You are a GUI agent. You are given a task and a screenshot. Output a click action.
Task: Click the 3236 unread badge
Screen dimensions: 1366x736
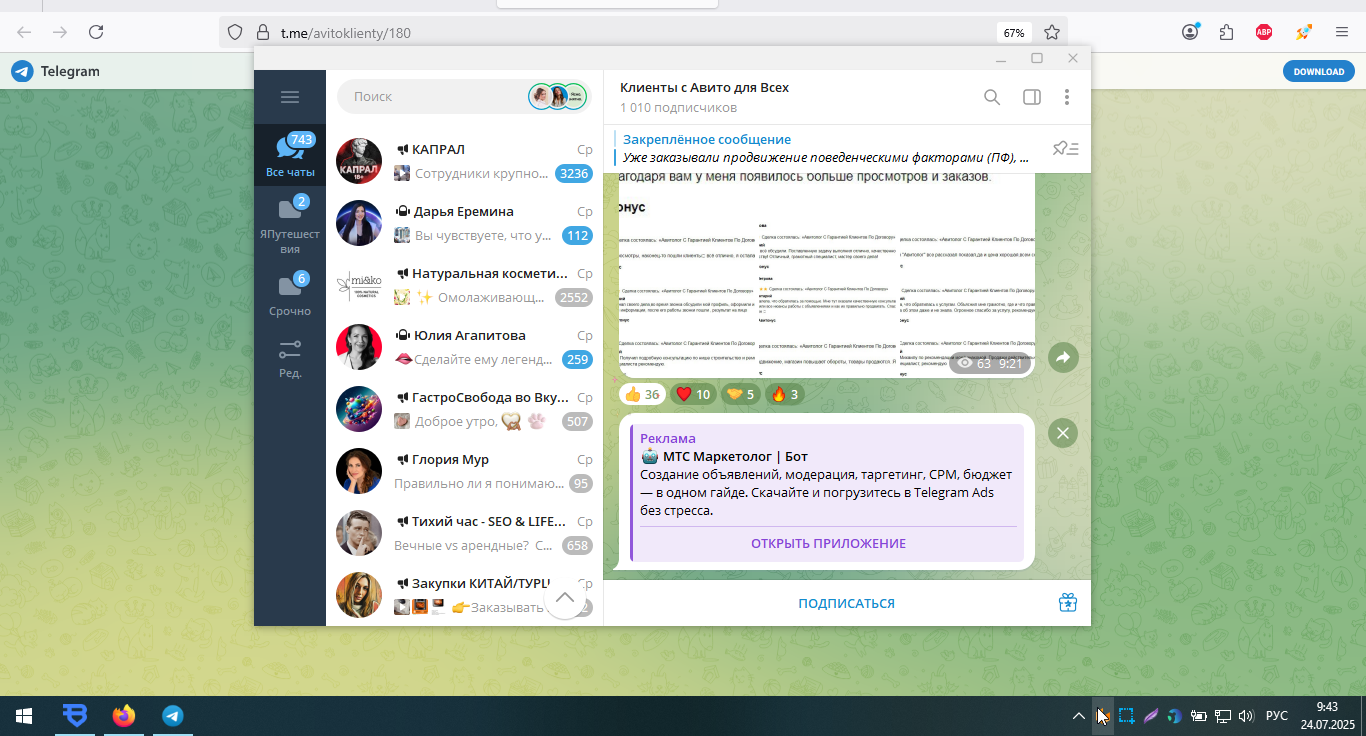point(574,173)
